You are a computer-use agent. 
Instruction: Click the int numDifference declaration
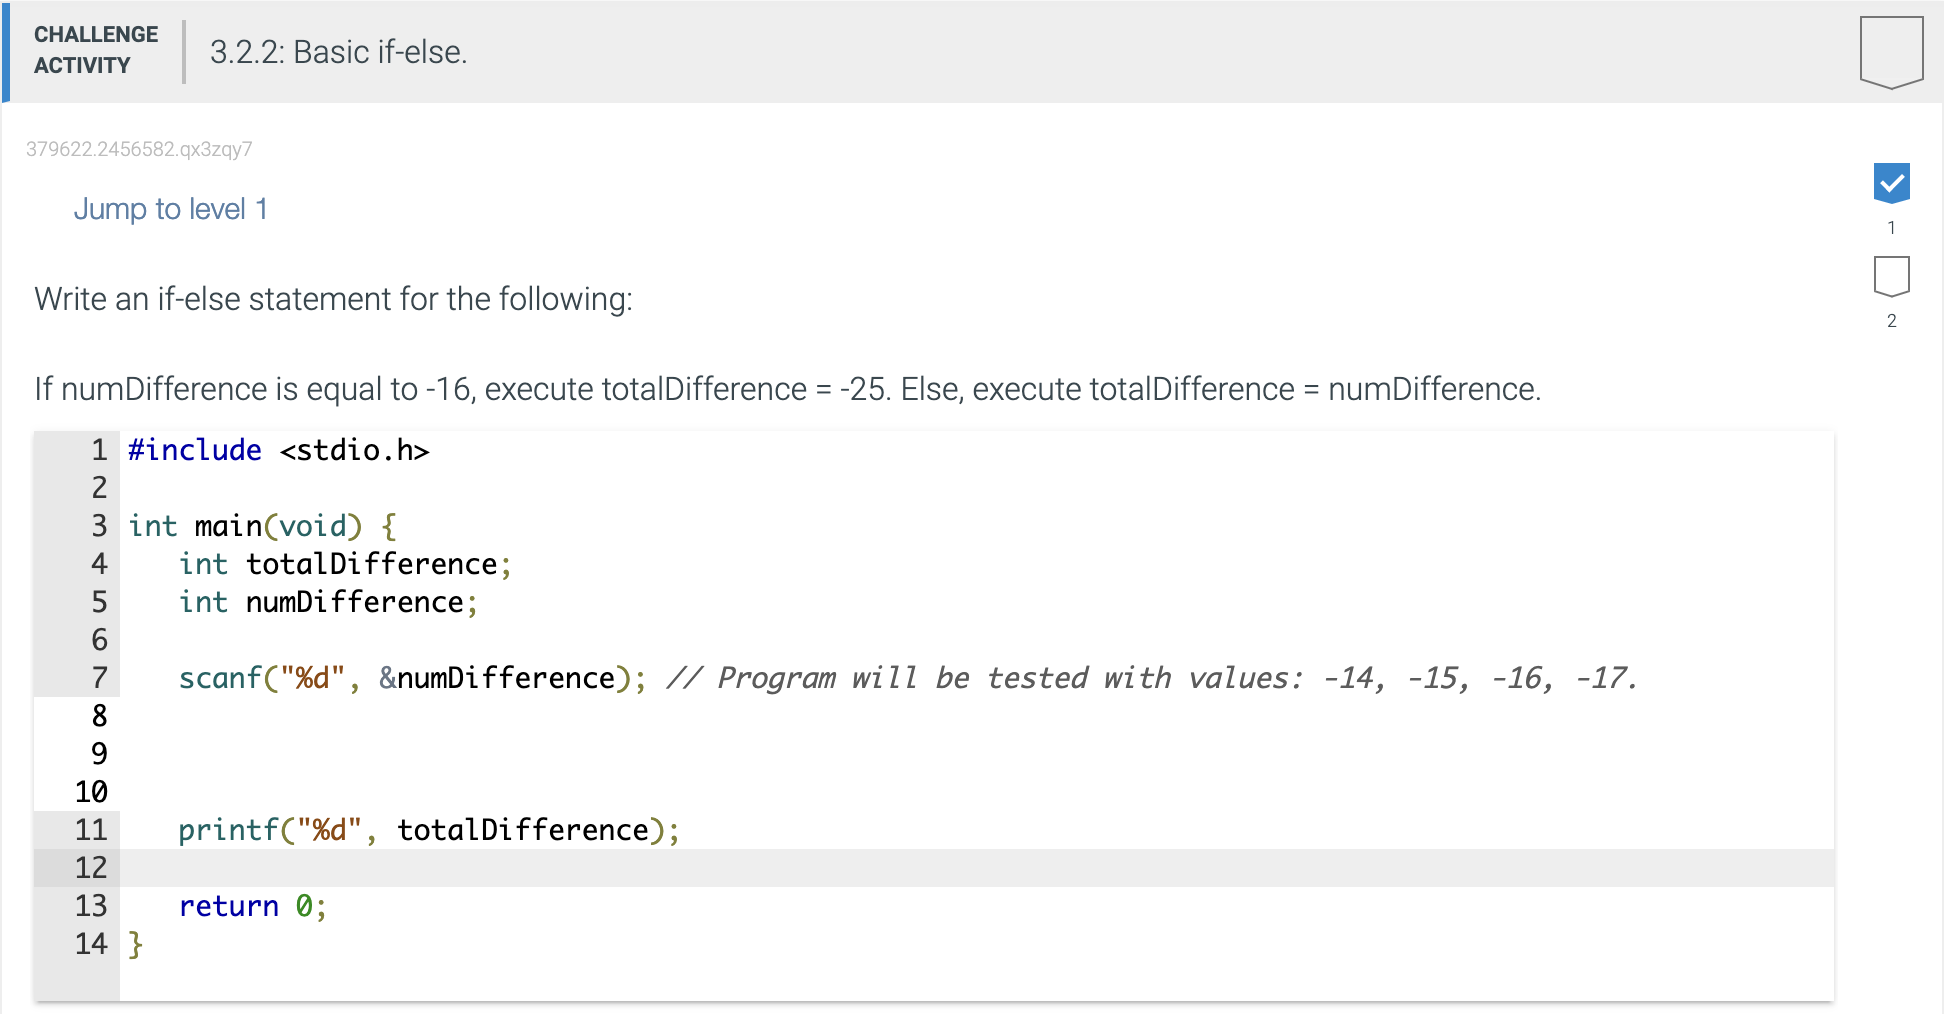click(x=328, y=602)
